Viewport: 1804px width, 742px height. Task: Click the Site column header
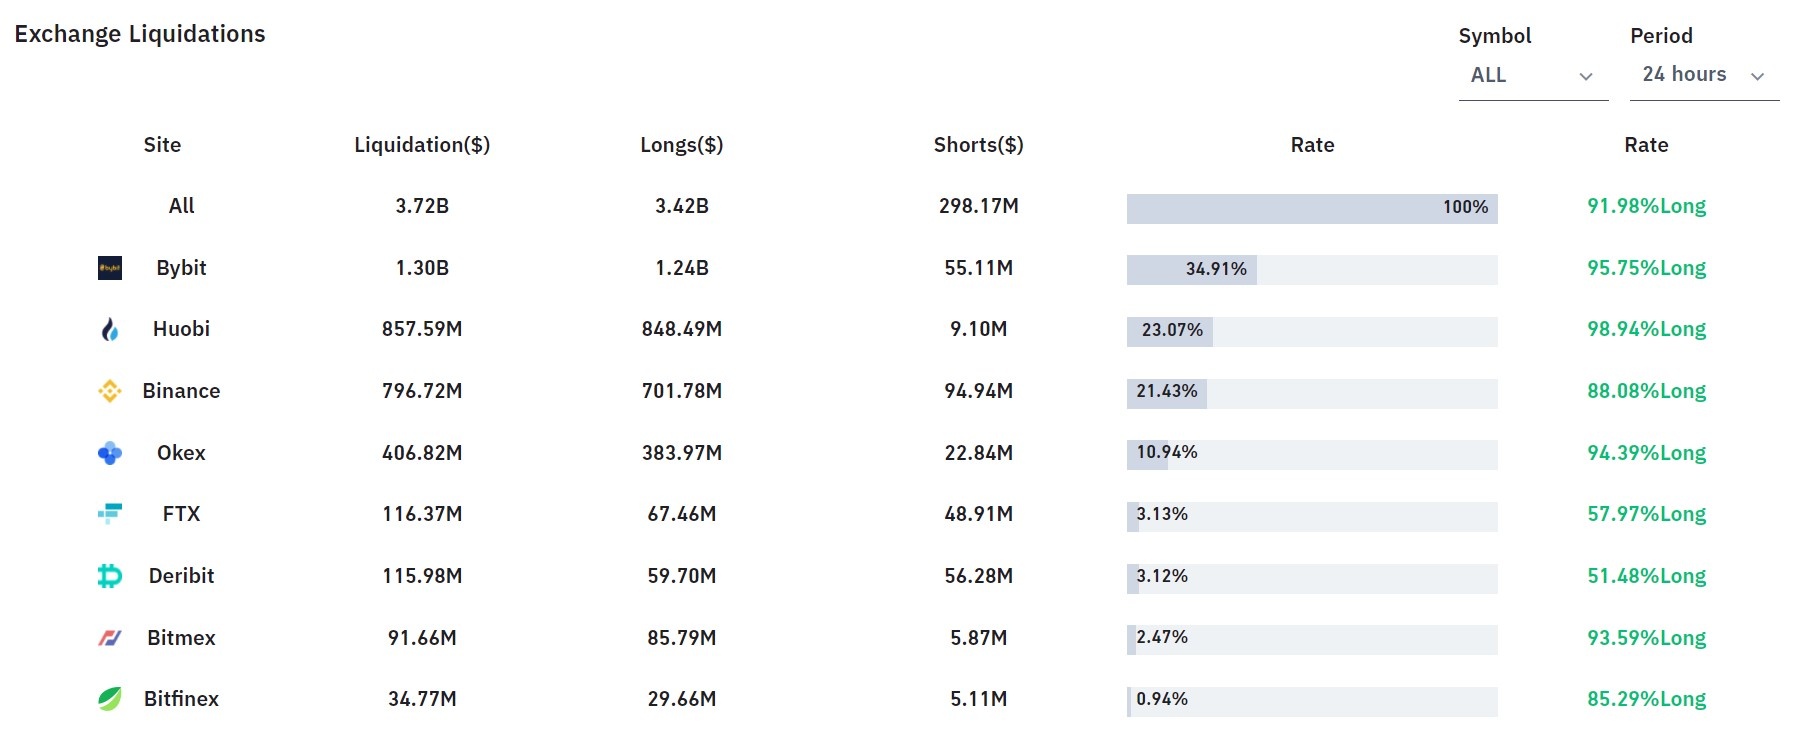click(162, 145)
